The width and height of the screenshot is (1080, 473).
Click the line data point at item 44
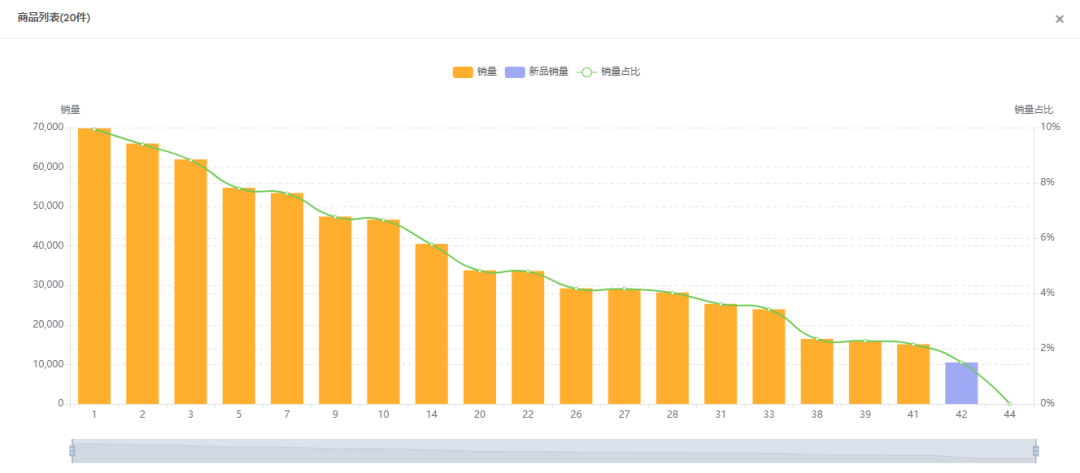1009,403
